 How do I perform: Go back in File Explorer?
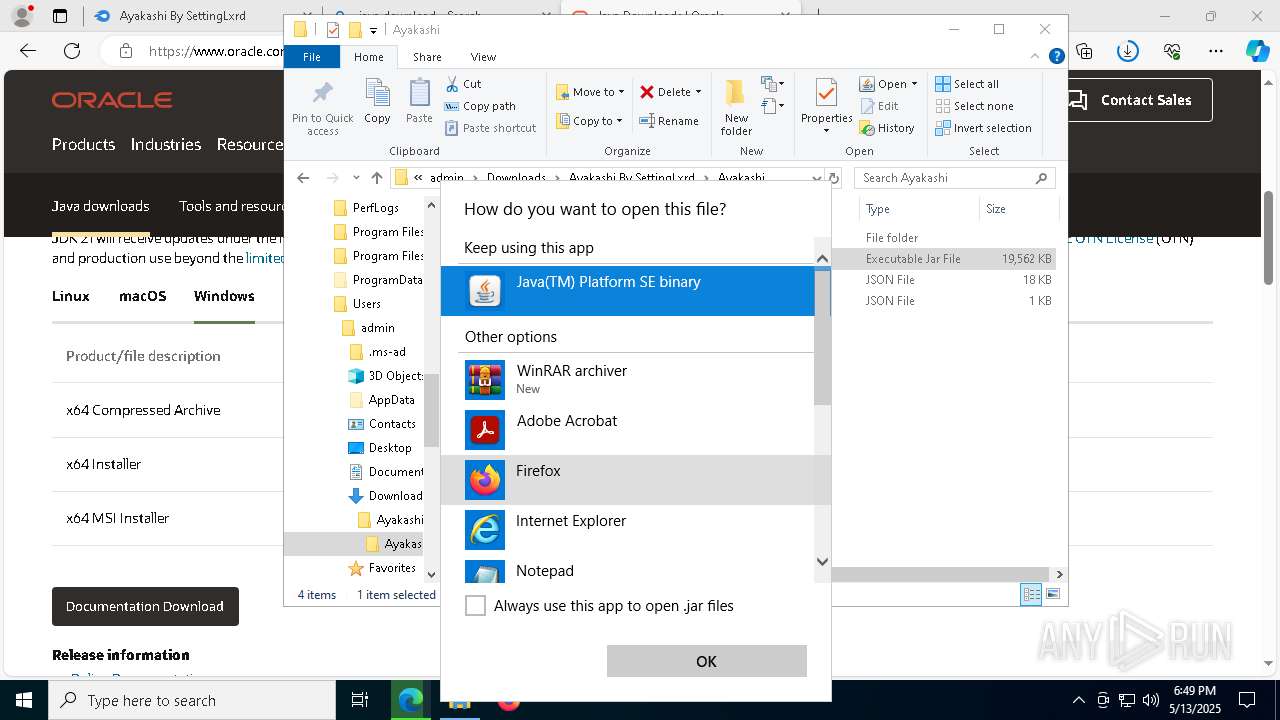[303, 178]
